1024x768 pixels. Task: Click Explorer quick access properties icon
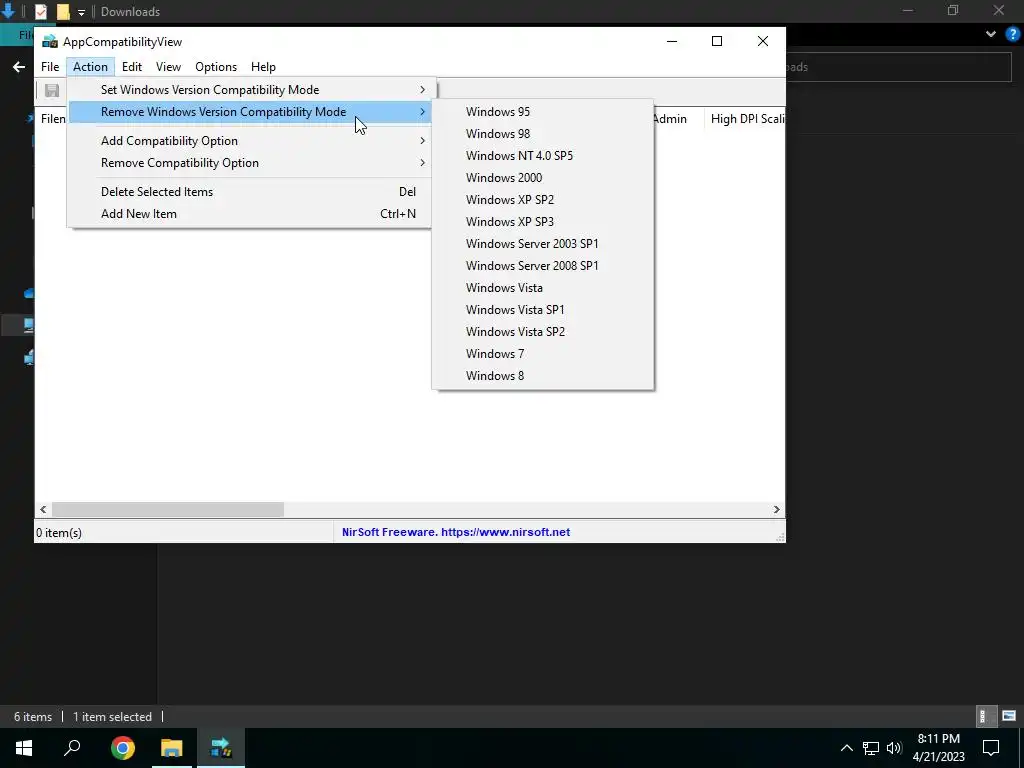40,11
